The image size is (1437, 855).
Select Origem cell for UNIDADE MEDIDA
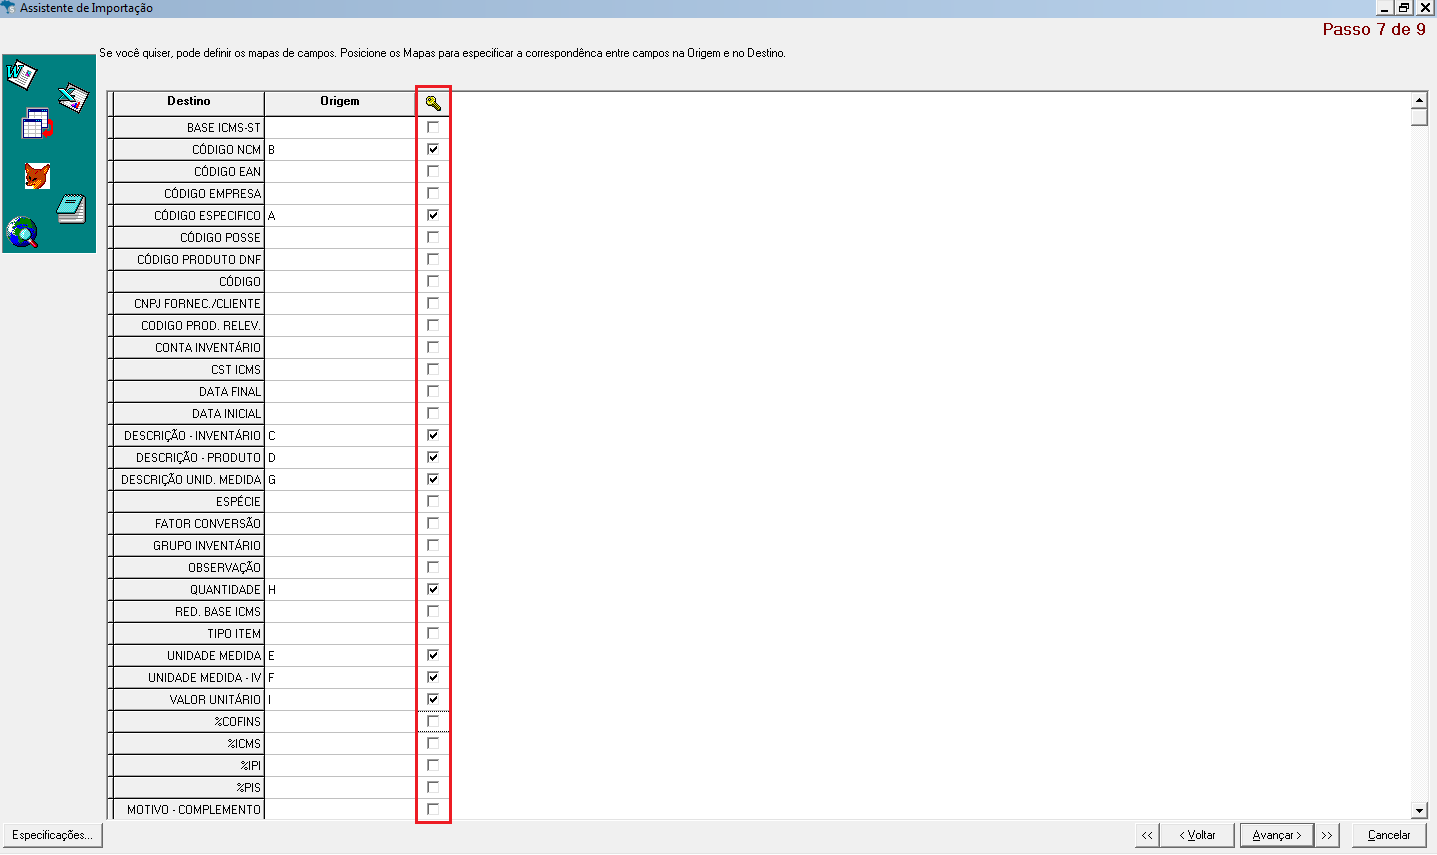tap(340, 655)
